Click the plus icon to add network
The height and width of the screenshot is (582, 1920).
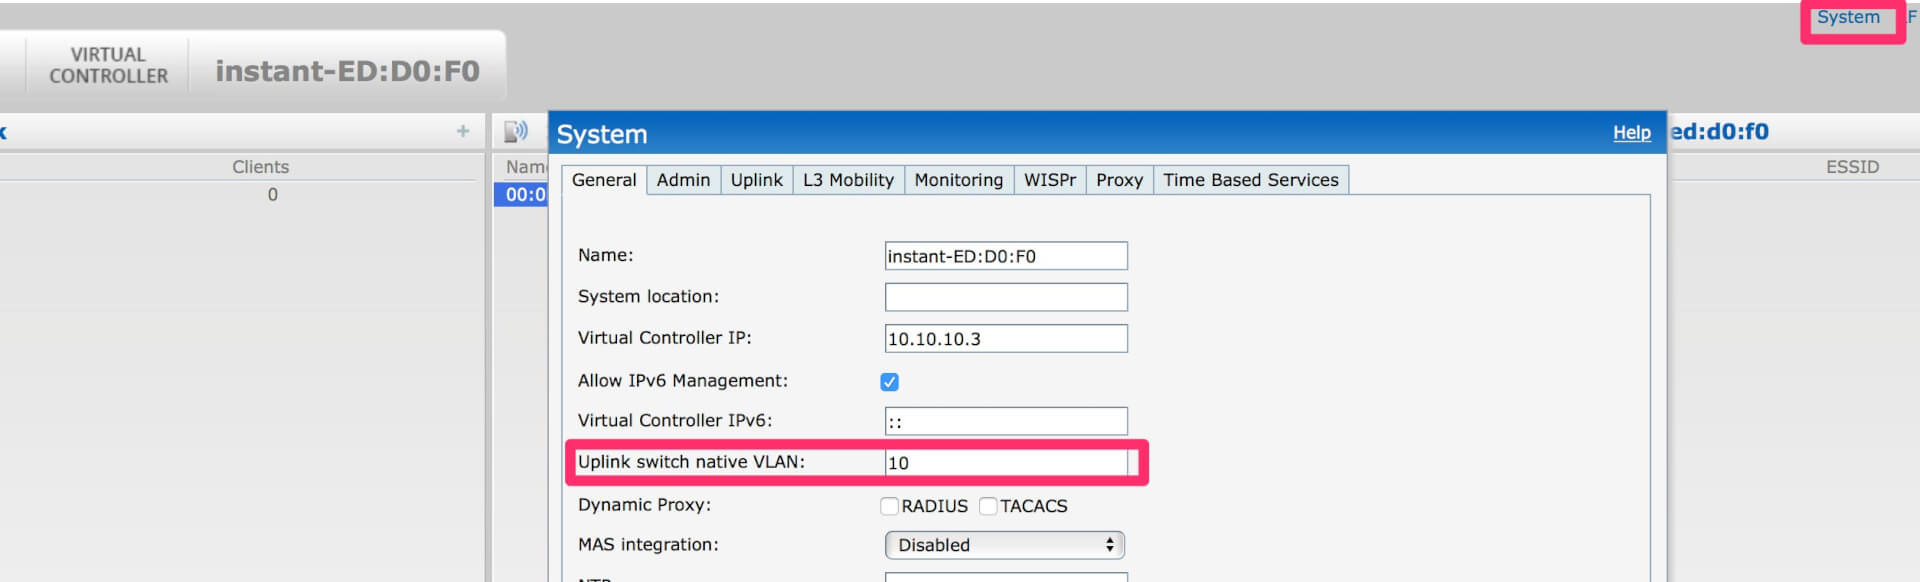(463, 131)
